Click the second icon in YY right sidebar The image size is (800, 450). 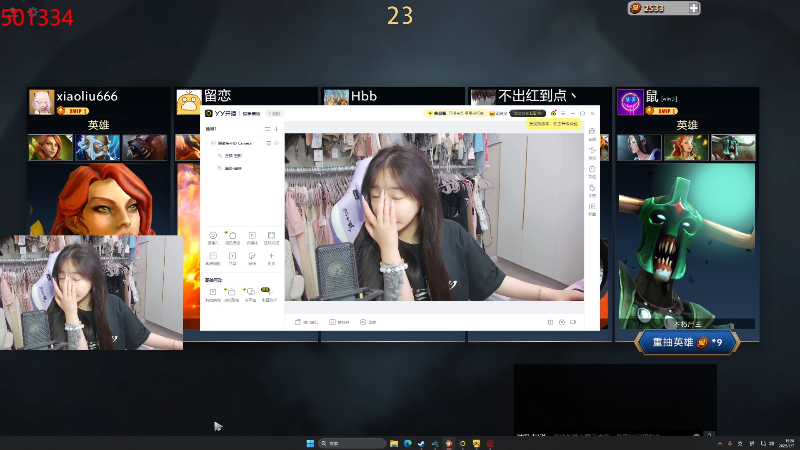(592, 153)
